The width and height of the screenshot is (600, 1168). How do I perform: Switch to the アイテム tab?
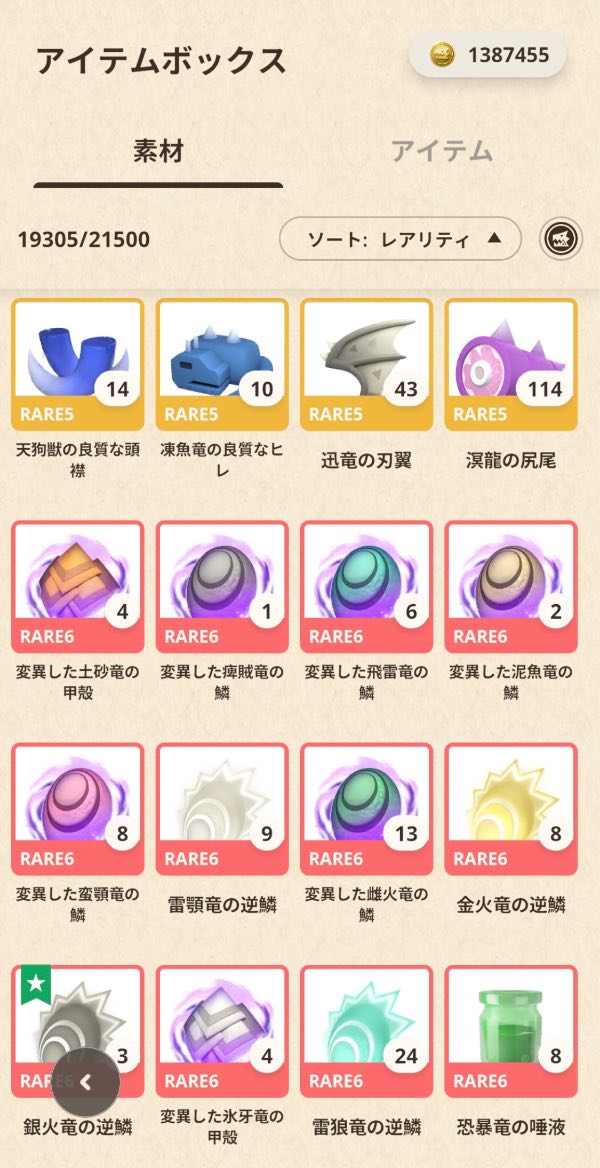(x=442, y=151)
